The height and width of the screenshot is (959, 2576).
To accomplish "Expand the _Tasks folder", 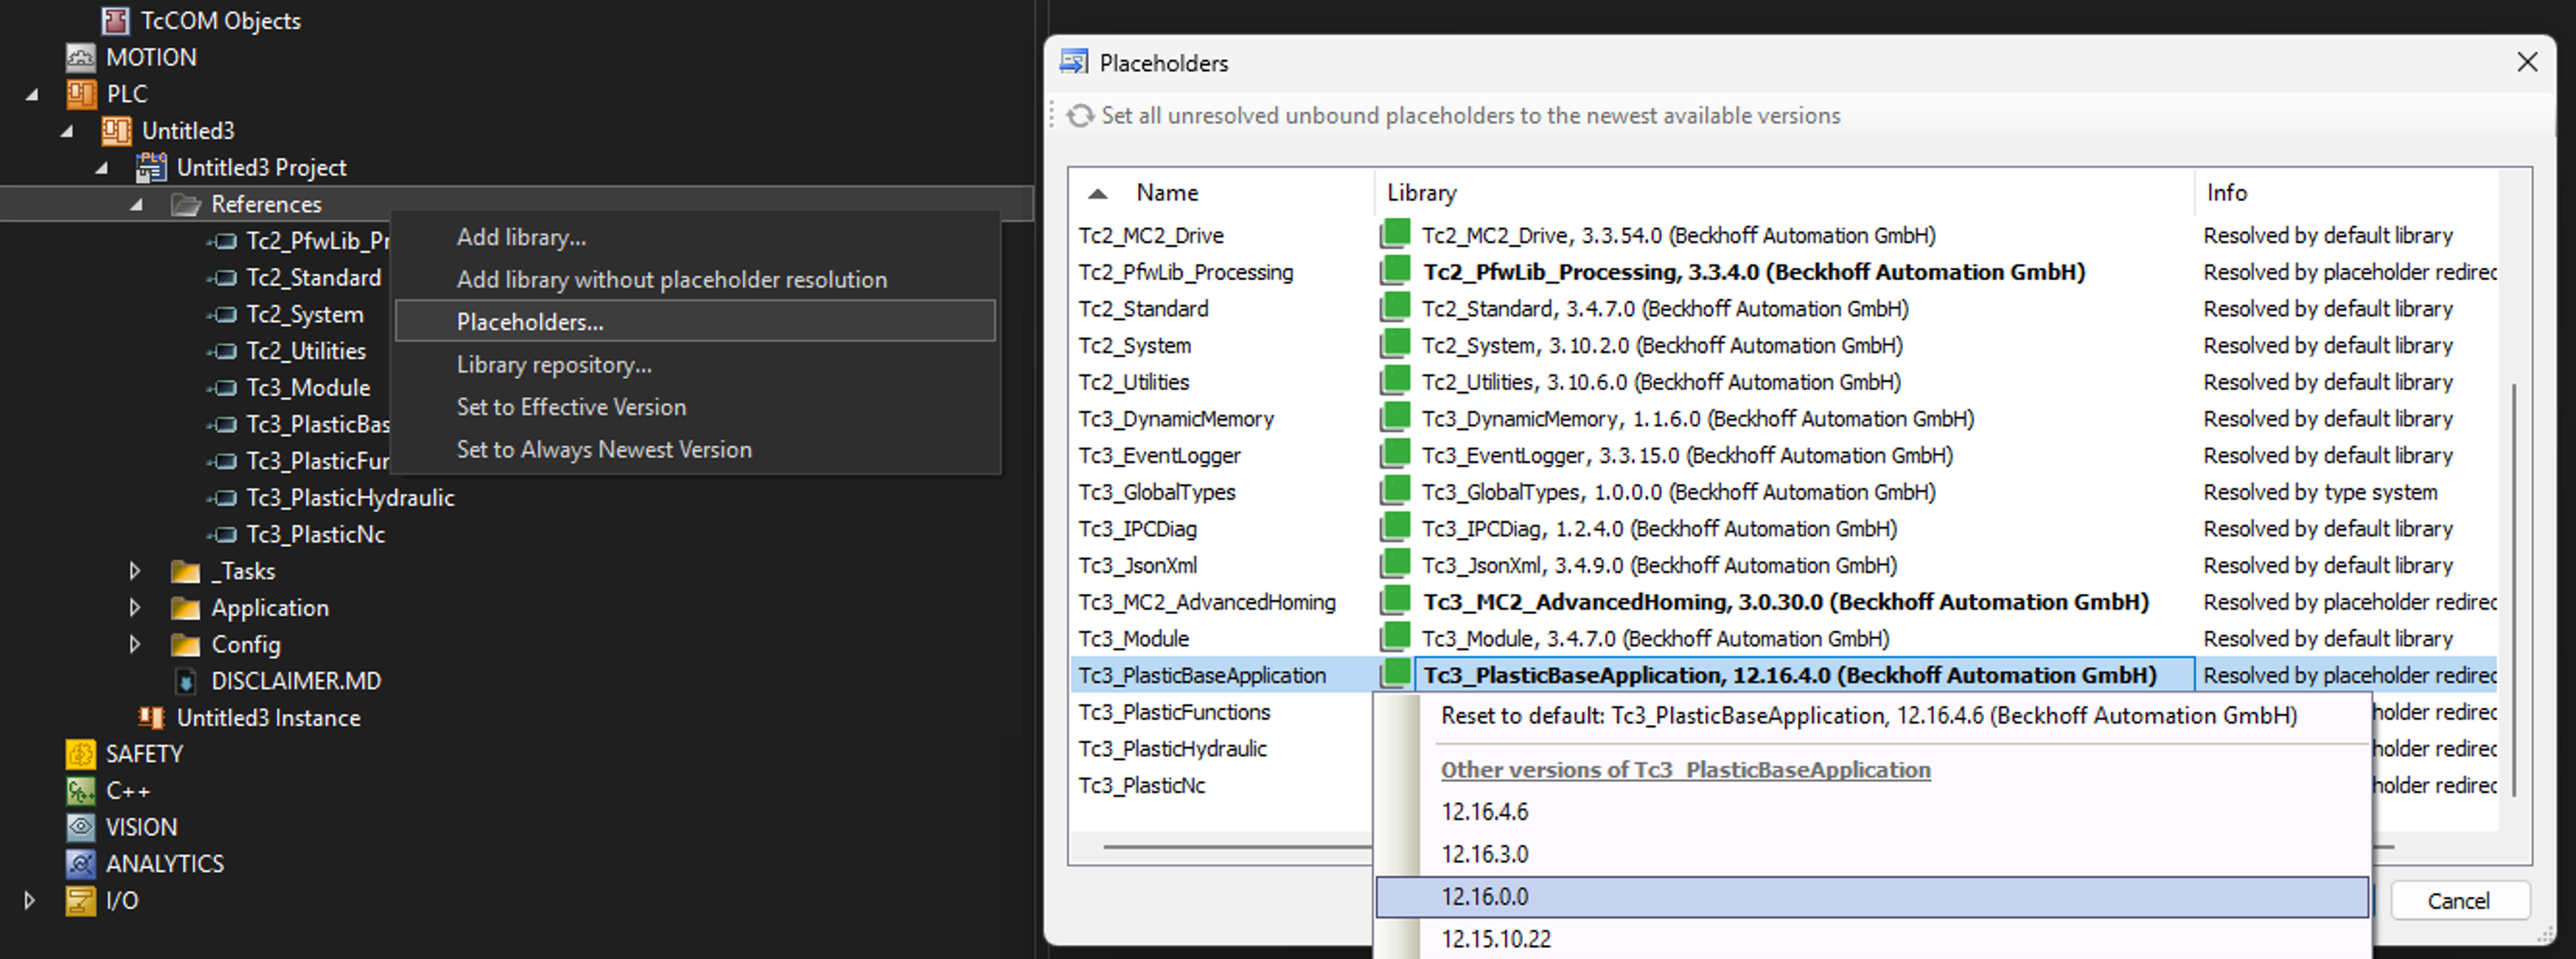I will pos(135,571).
